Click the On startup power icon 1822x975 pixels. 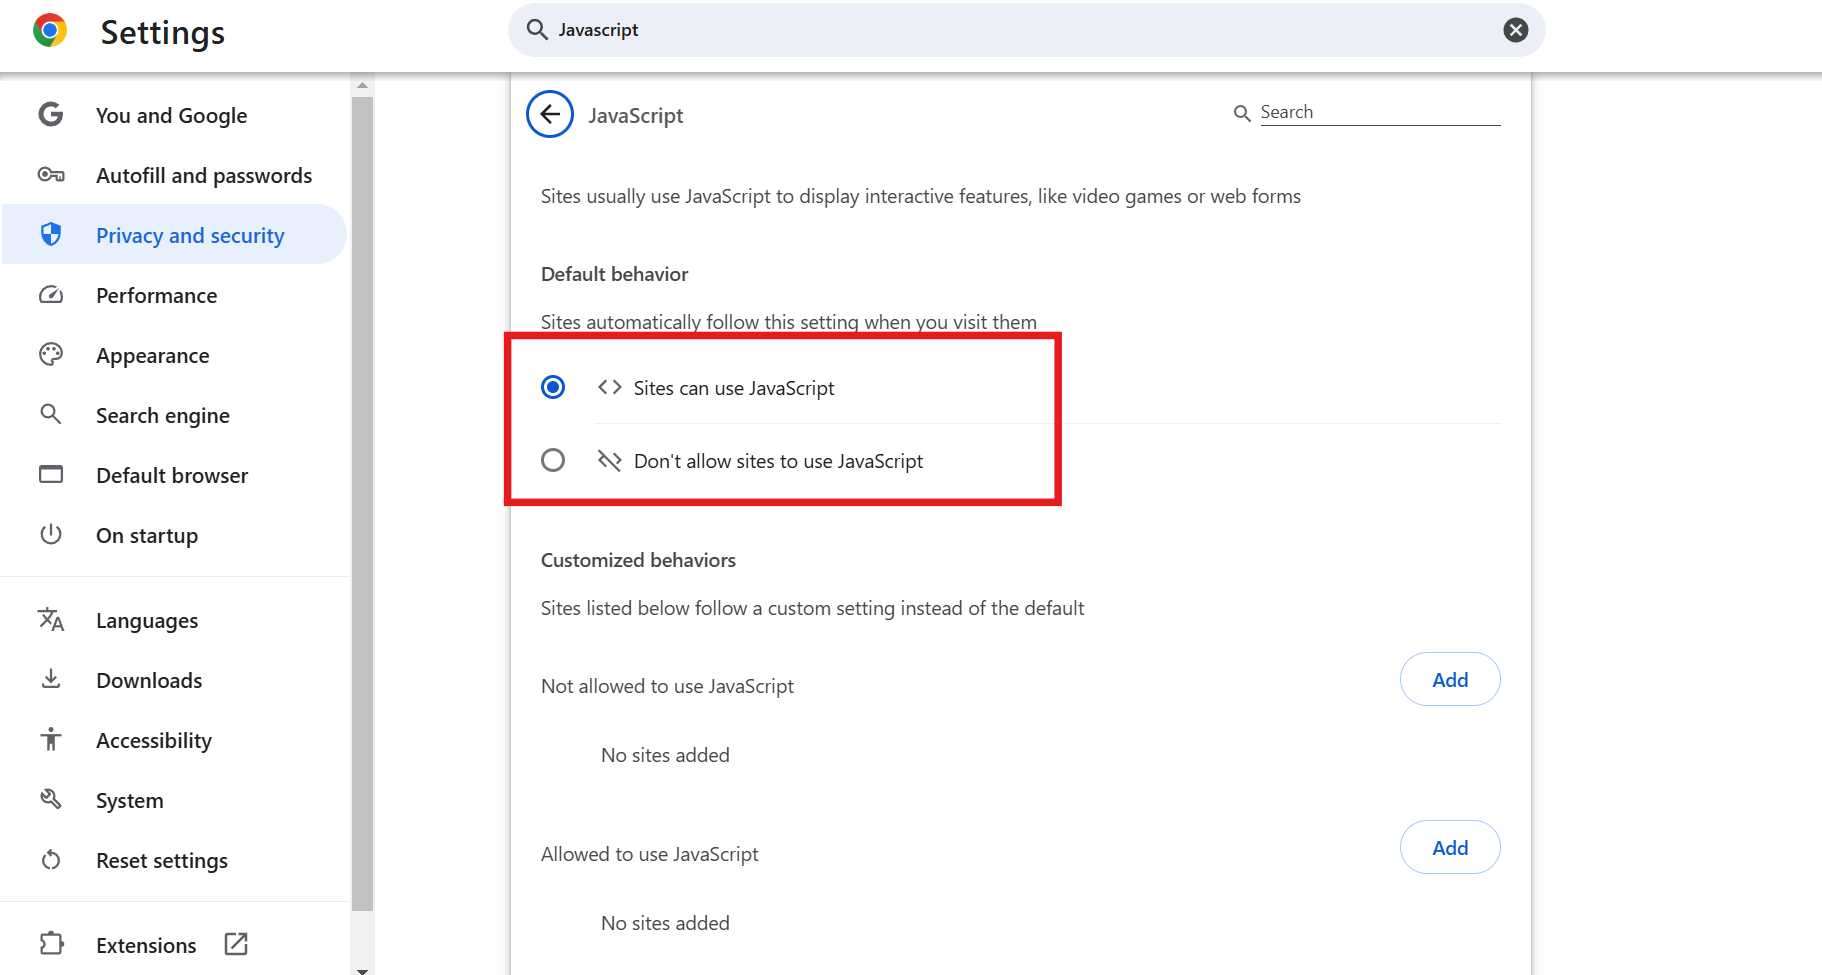51,535
